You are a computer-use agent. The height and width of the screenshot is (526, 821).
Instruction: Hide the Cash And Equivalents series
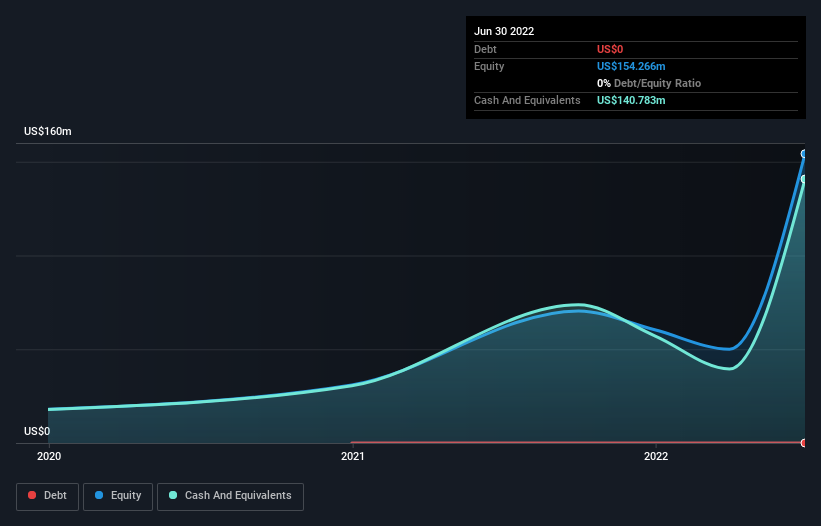pyautogui.click(x=230, y=496)
